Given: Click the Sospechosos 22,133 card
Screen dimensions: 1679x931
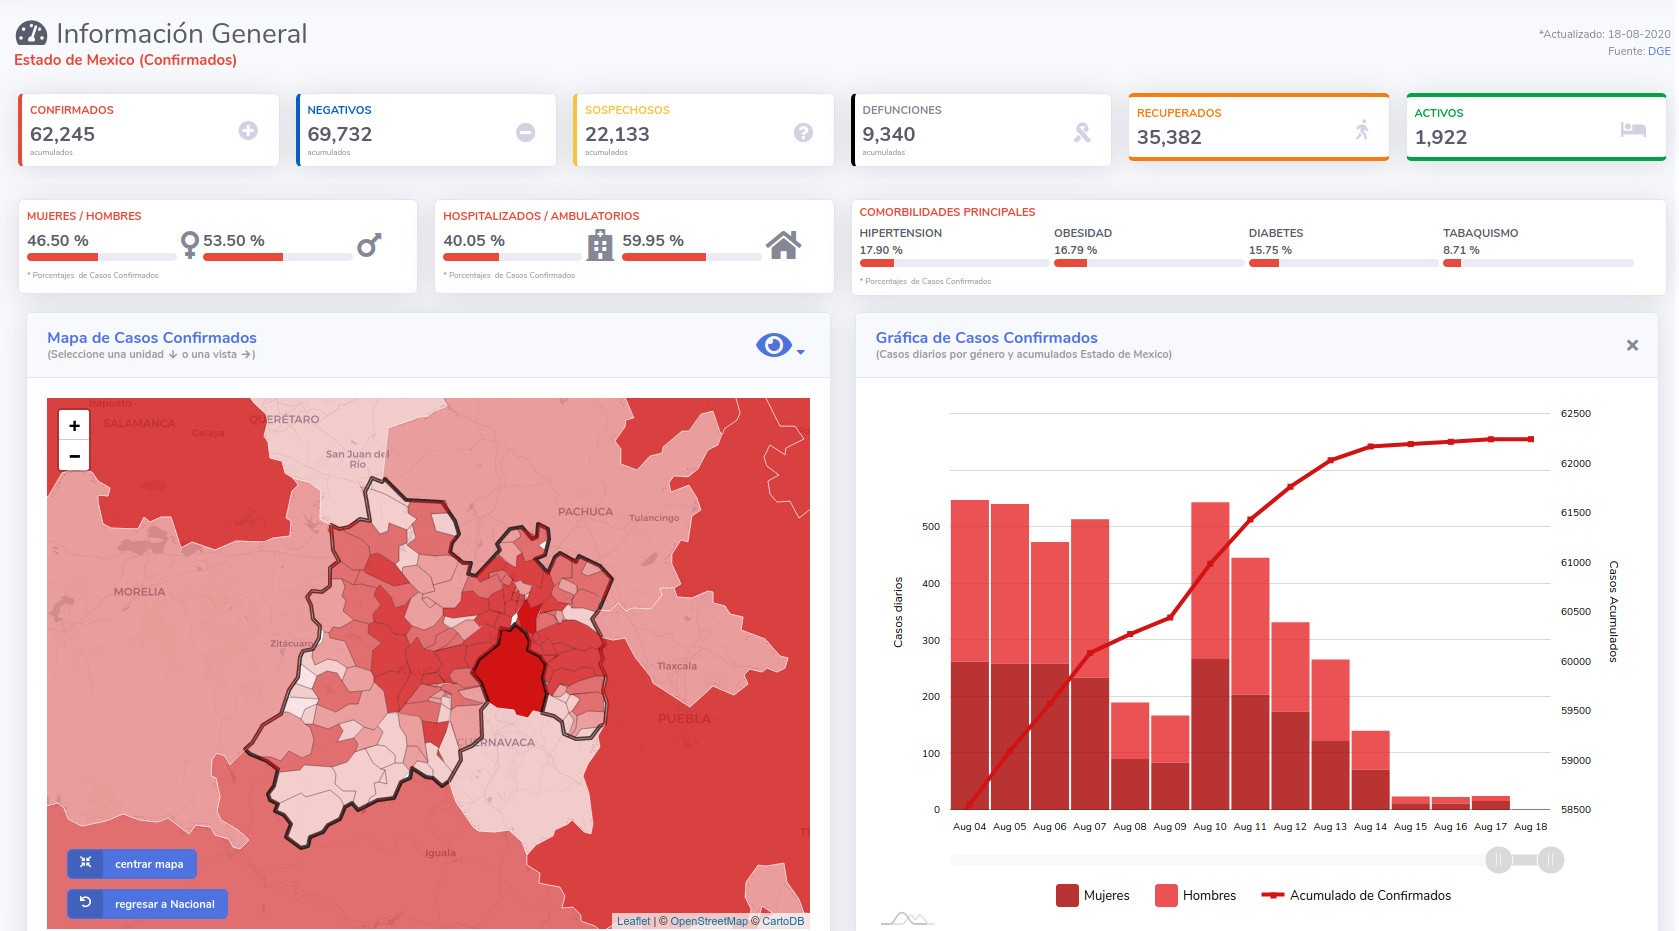Looking at the screenshot, I should [703, 130].
